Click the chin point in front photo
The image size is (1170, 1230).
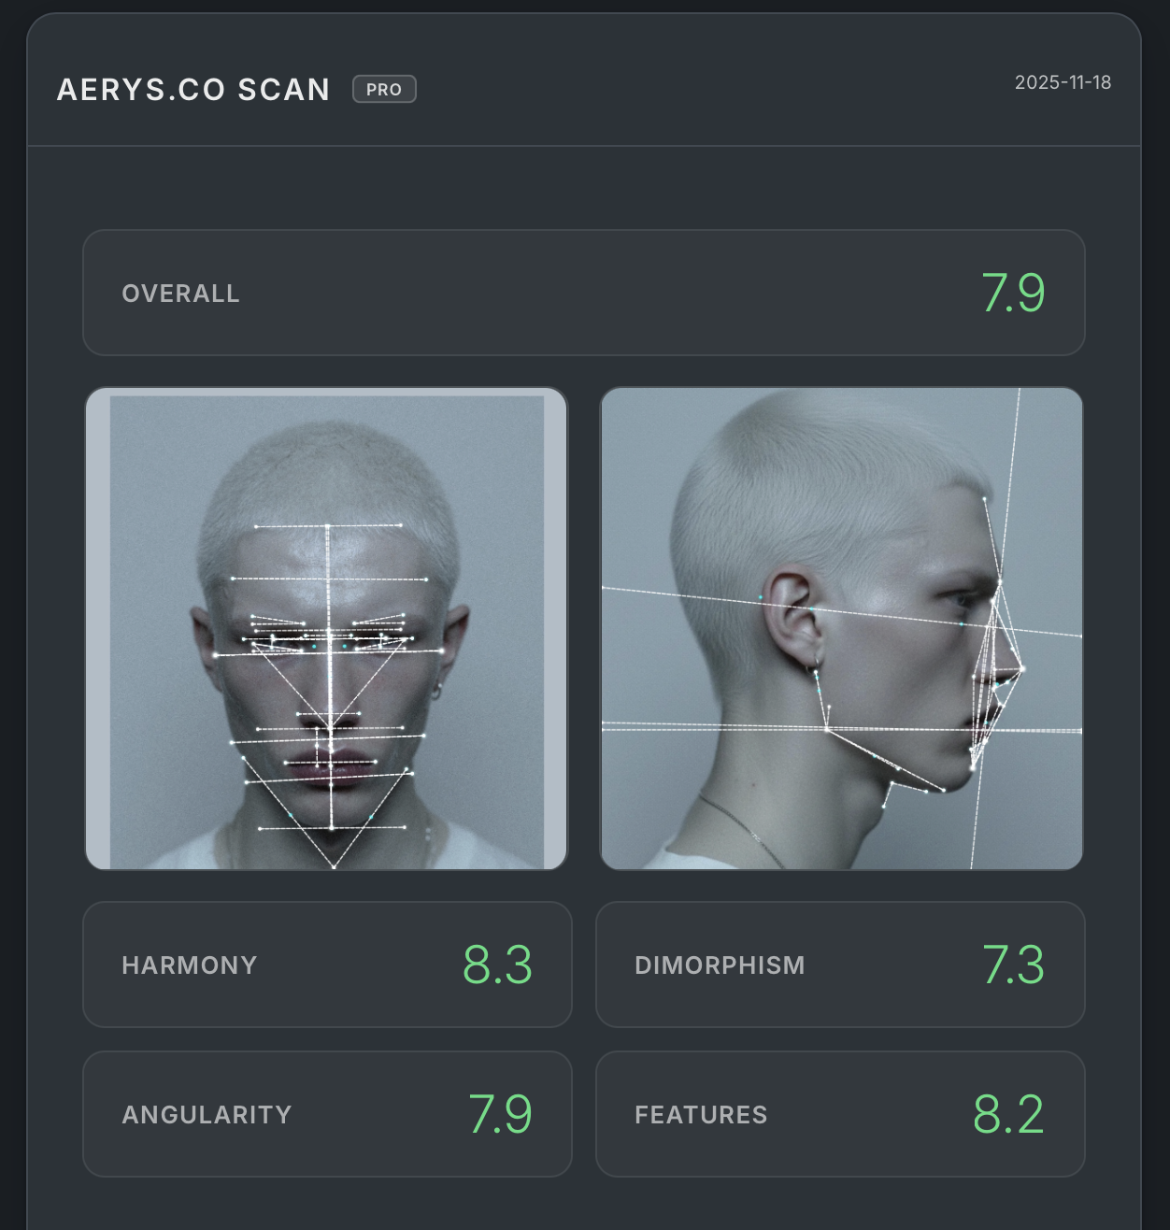pyautogui.click(x=332, y=828)
